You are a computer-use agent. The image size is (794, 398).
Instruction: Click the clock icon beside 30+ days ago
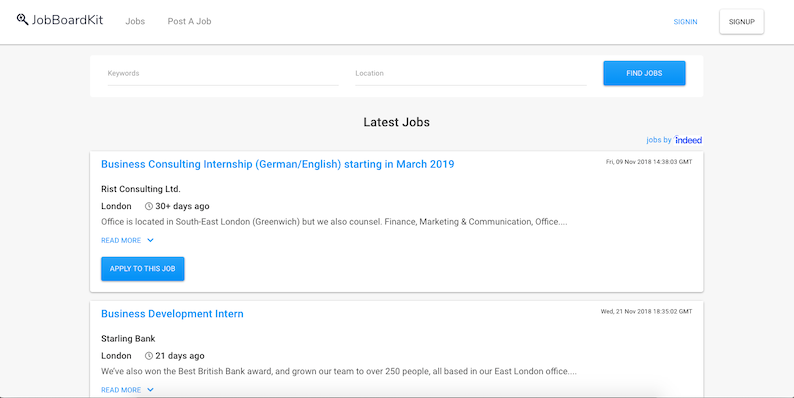[x=149, y=206]
